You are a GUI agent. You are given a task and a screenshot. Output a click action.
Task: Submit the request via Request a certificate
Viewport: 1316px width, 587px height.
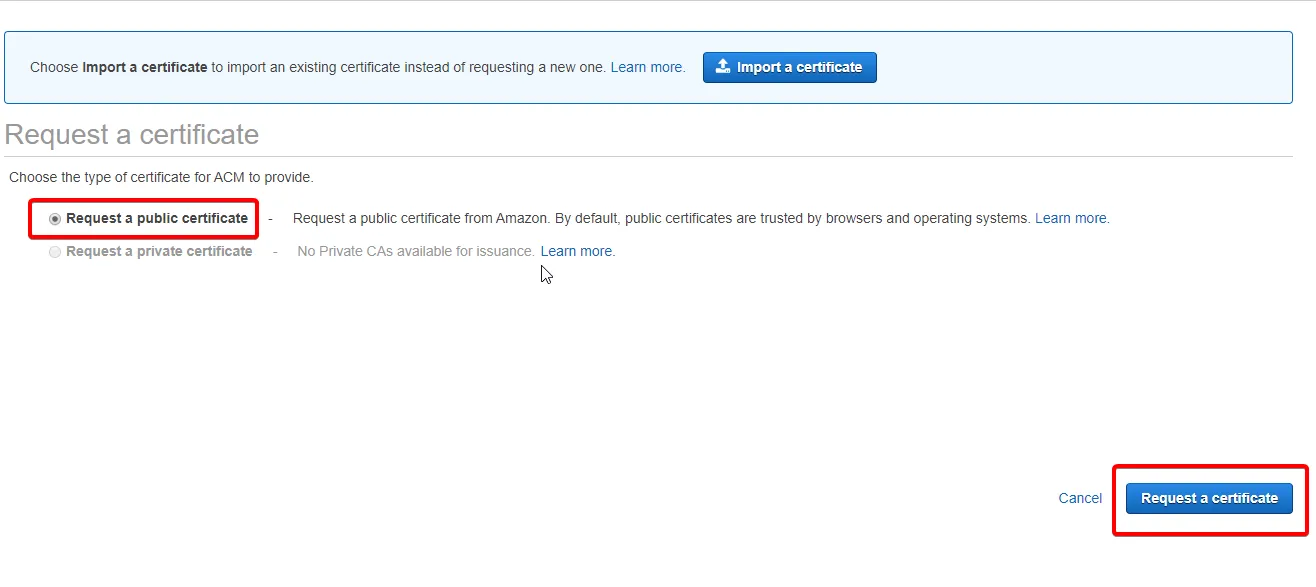coord(1210,498)
